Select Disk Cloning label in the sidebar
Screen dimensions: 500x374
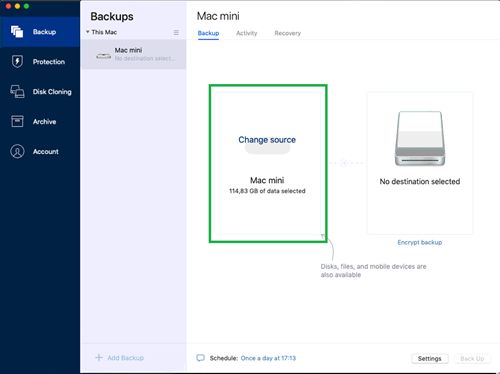52,92
